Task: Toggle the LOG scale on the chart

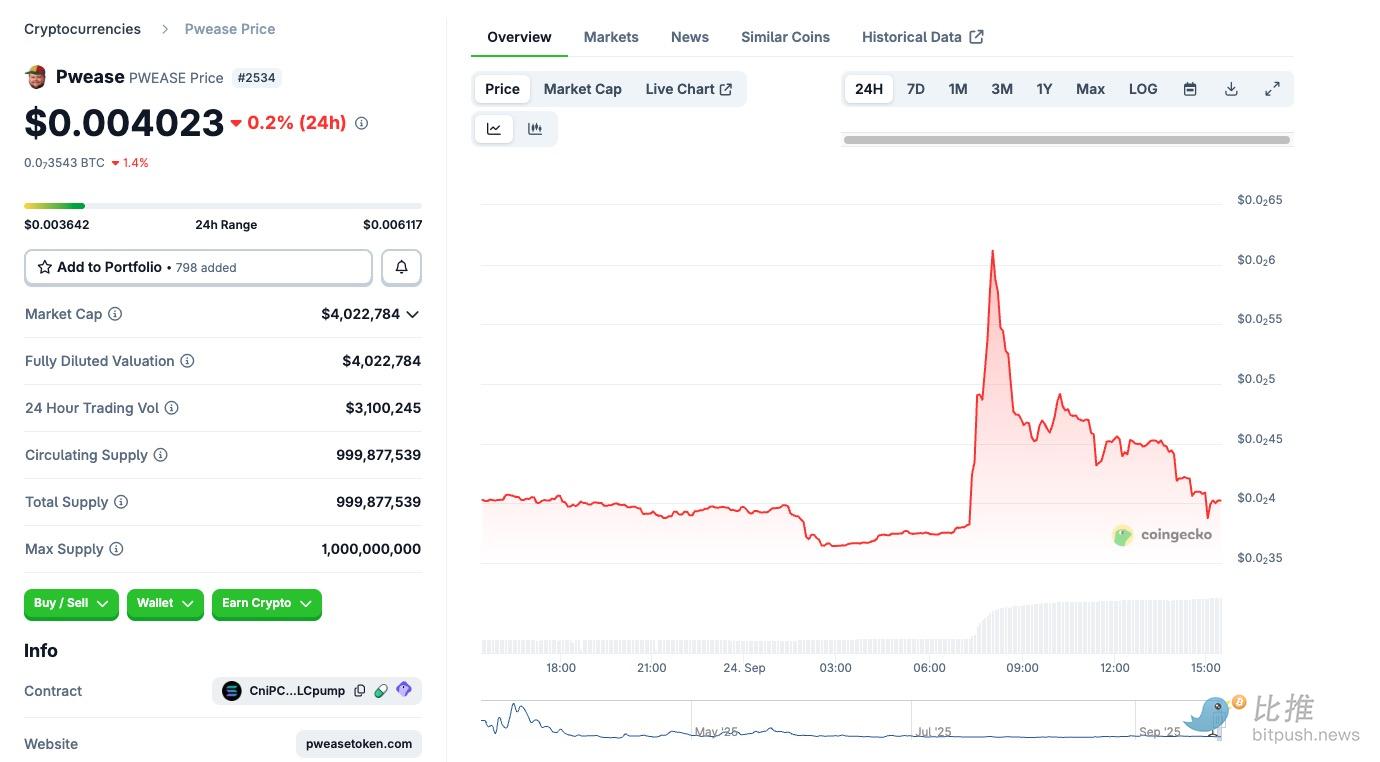Action: (1143, 89)
